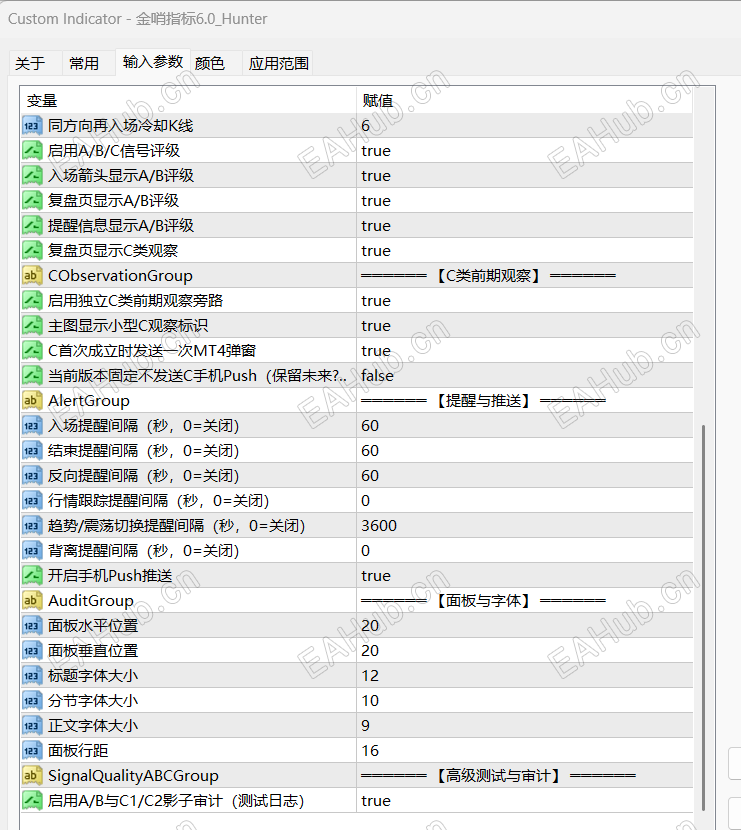Image resolution: width=741 pixels, height=830 pixels.
Task: Select the 面板水平位置 row label
Action: (93, 626)
